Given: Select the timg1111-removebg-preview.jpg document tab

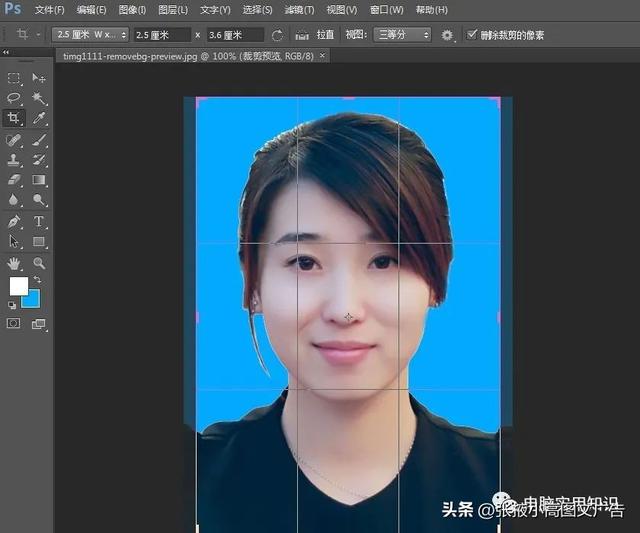Looking at the screenshot, I should click(x=188, y=56).
